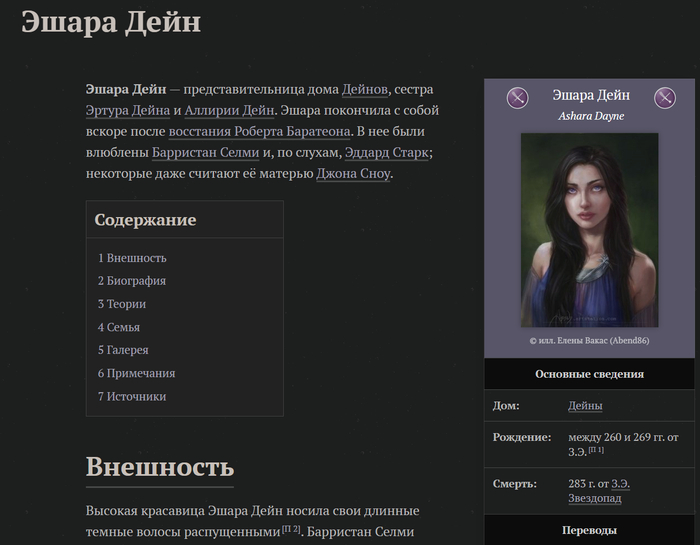Image resolution: width=700 pixels, height=545 pixels.
Task: Click footnote П 1 in birth row
Action: click(x=596, y=449)
